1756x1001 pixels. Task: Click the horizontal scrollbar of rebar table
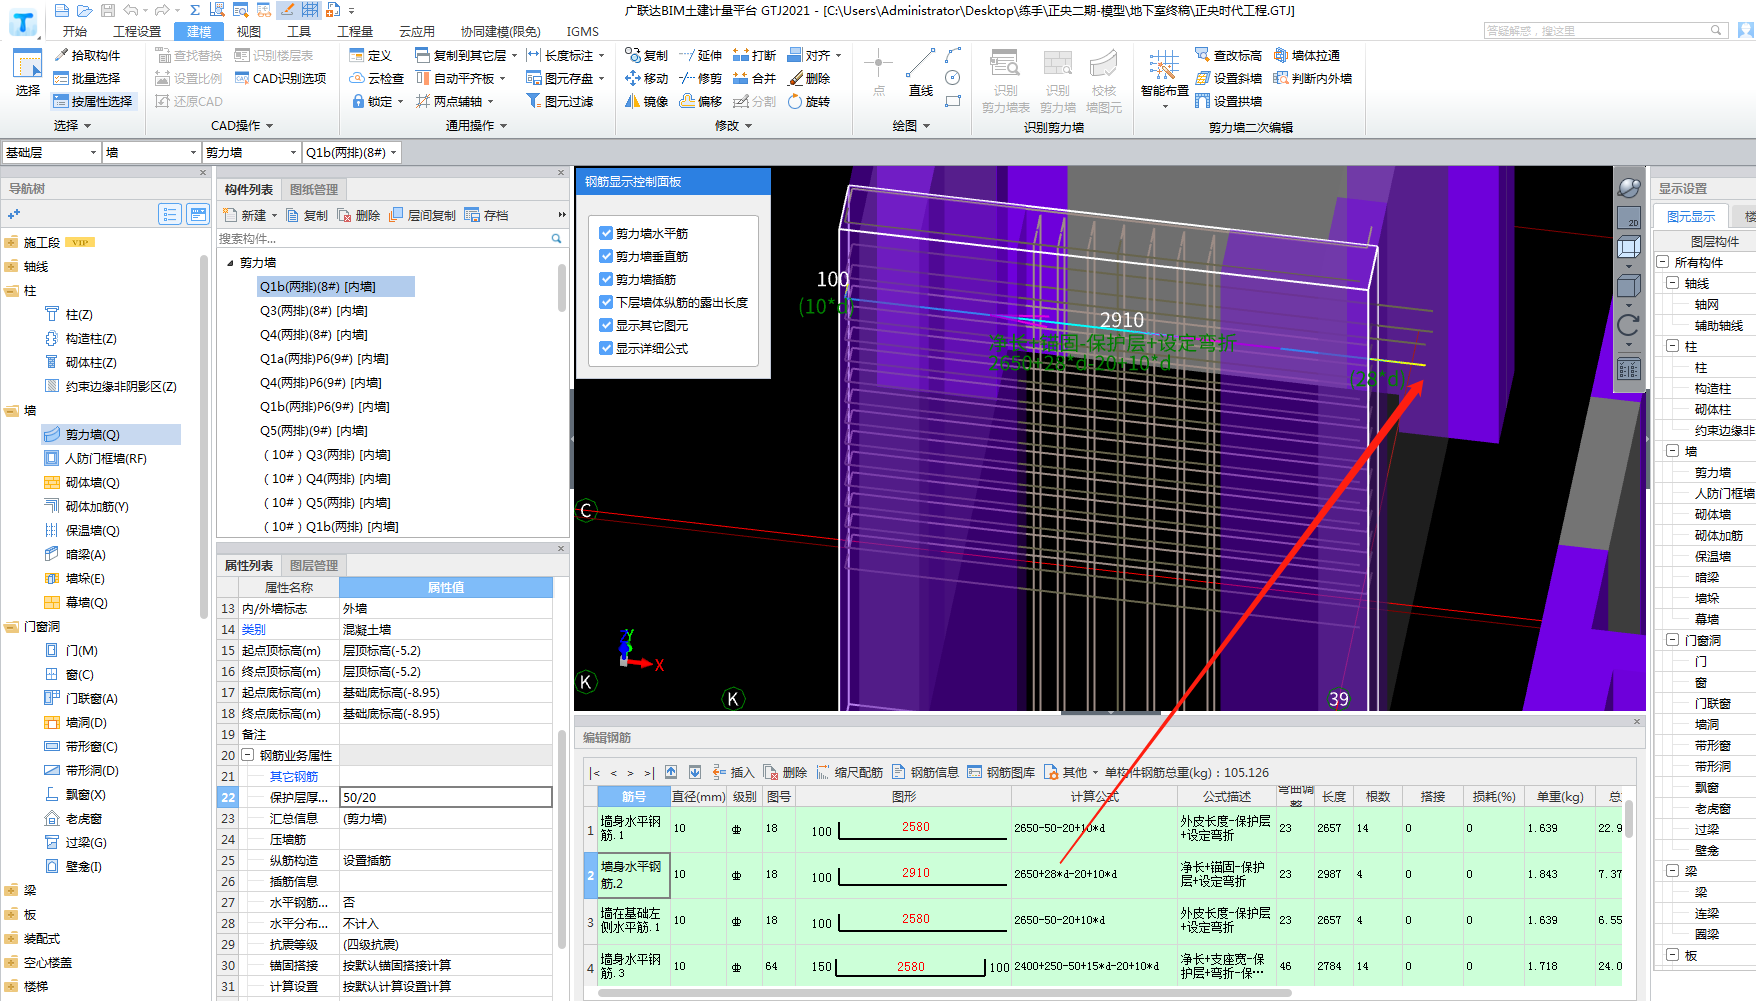tap(944, 993)
